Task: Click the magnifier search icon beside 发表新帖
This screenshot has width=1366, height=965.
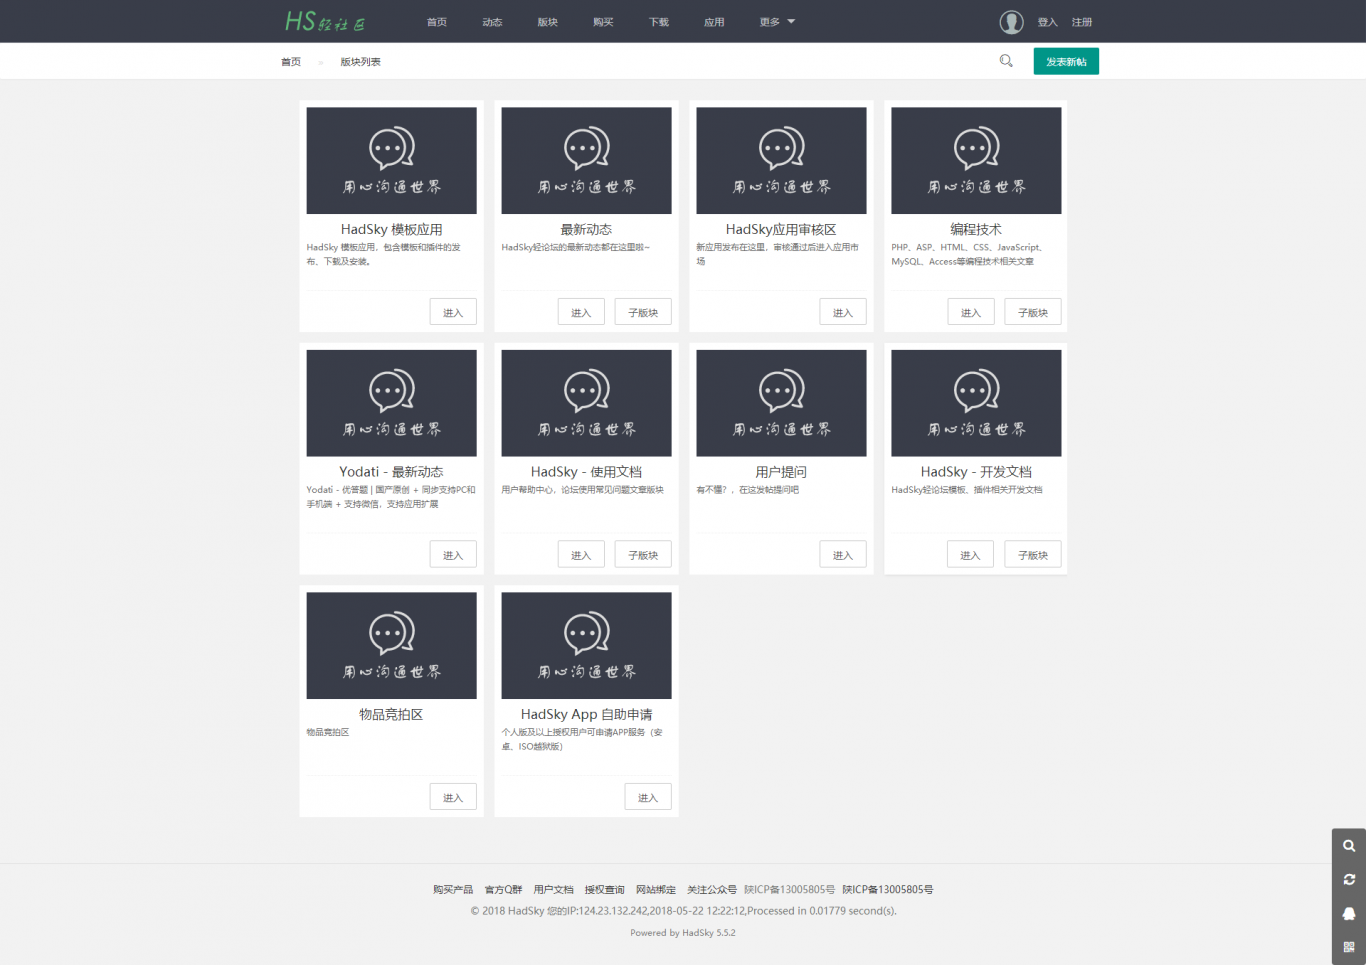Action: coord(1006,61)
